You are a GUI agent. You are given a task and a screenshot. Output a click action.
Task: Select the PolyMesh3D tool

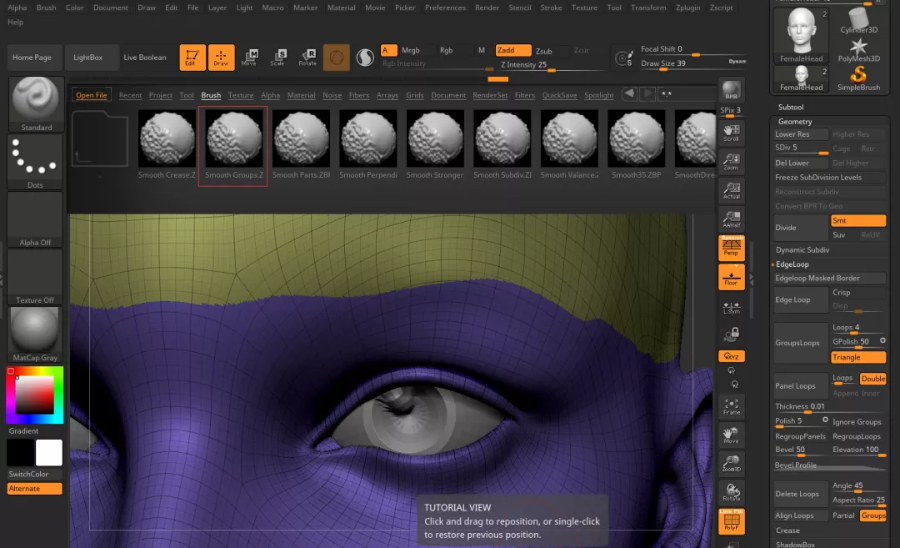(859, 50)
